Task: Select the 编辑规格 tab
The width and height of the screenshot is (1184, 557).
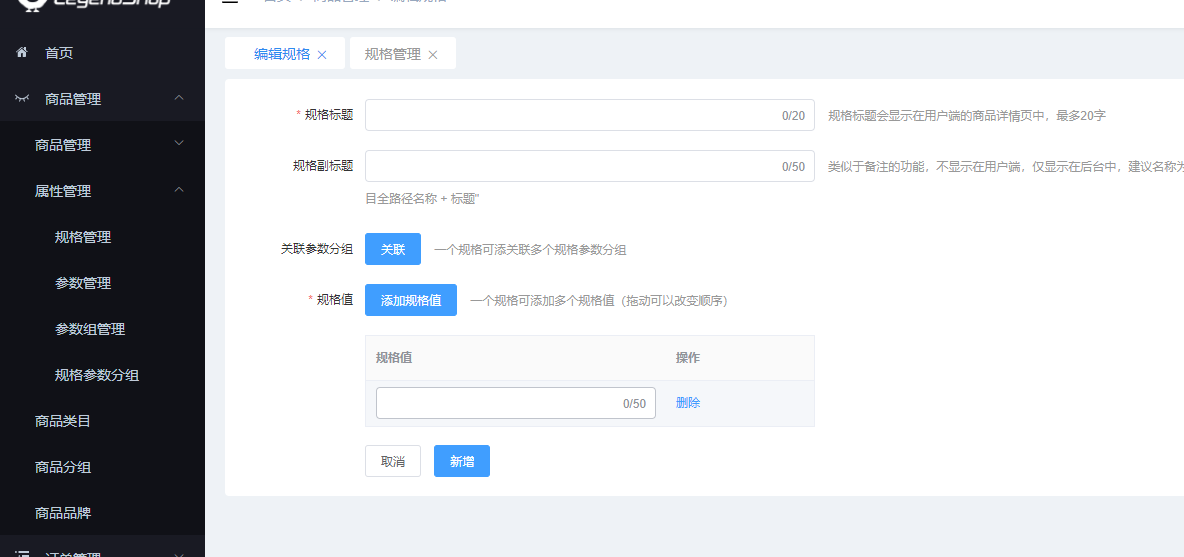Action: coord(281,54)
